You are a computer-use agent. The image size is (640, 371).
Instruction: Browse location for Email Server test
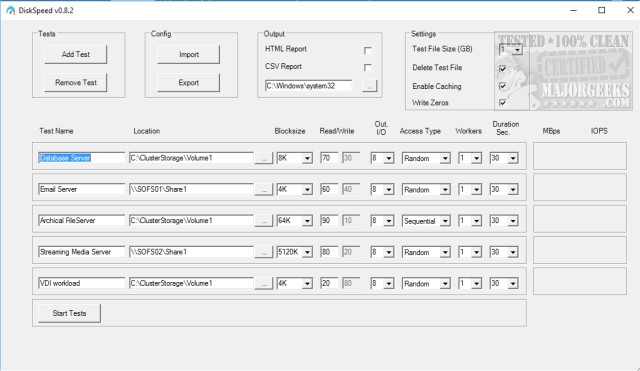[x=264, y=189]
